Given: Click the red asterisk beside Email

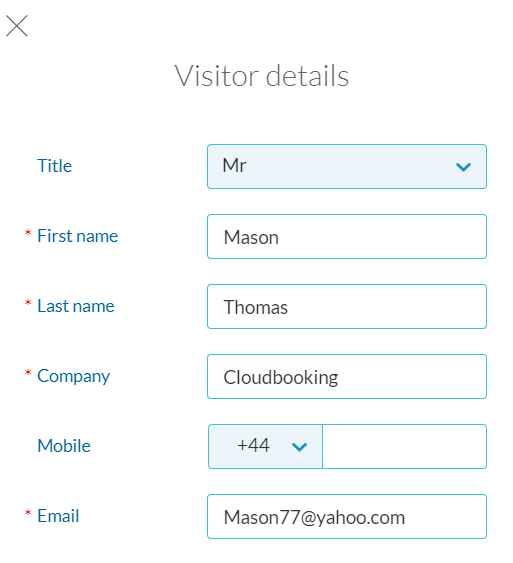Looking at the screenshot, I should point(28,513).
